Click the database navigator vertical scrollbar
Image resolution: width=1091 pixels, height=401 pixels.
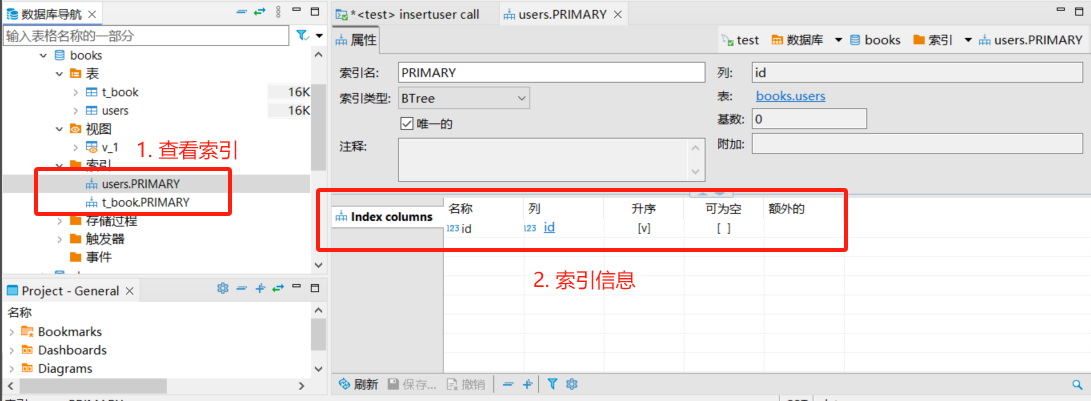click(318, 120)
